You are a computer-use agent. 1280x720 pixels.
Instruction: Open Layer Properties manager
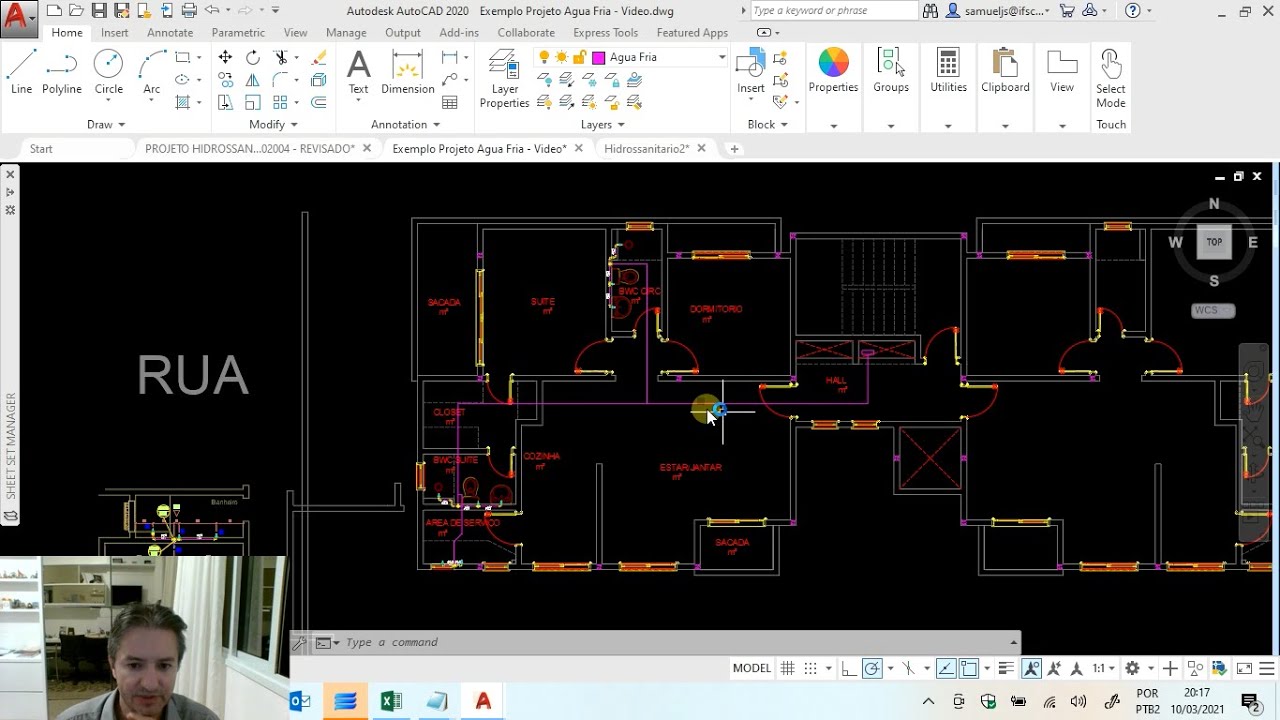(x=505, y=78)
